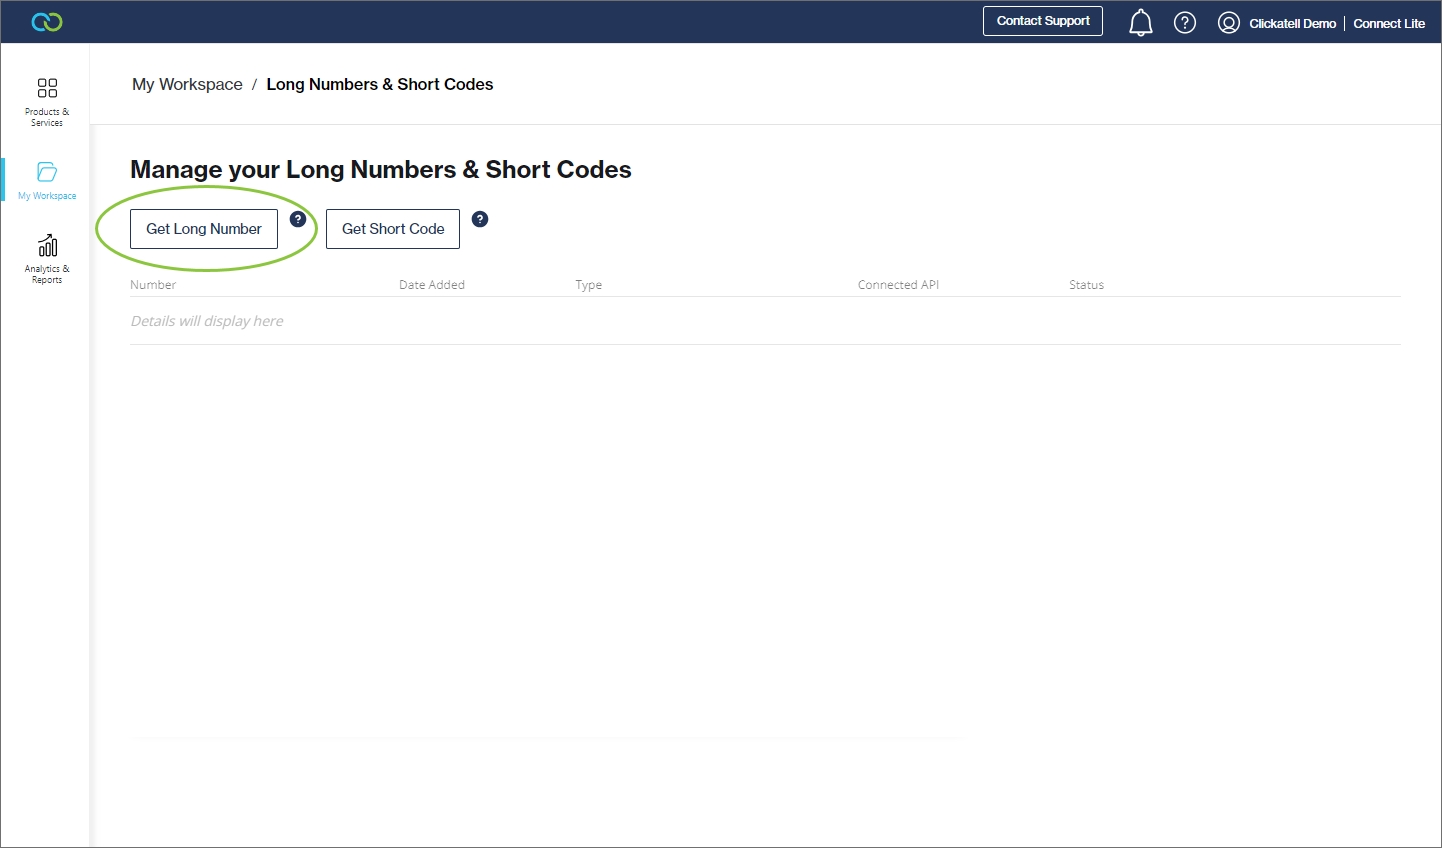
Task: Click the Connected API column header
Action: 898,285
